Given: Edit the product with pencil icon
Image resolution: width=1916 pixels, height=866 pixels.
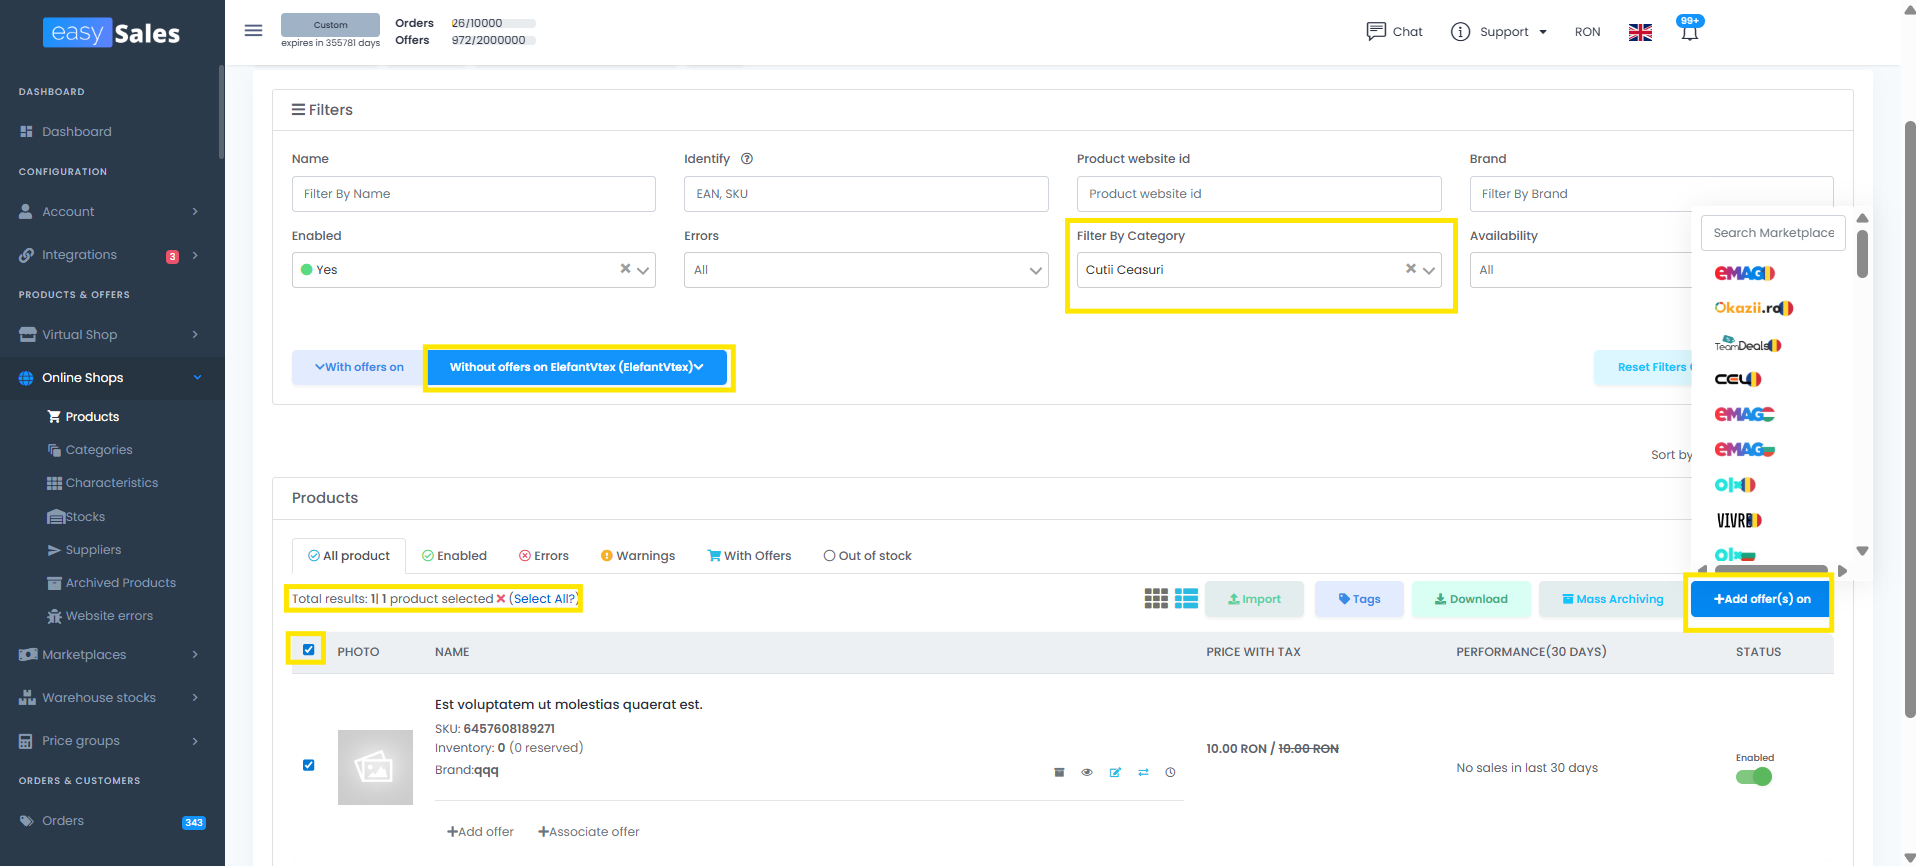Looking at the screenshot, I should pyautogui.click(x=1115, y=772).
